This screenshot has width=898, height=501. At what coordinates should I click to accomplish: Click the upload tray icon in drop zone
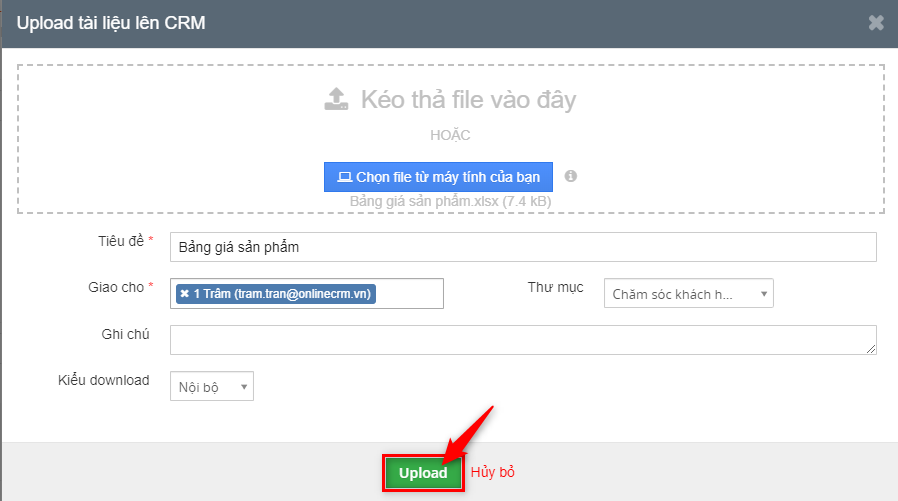[x=336, y=98]
